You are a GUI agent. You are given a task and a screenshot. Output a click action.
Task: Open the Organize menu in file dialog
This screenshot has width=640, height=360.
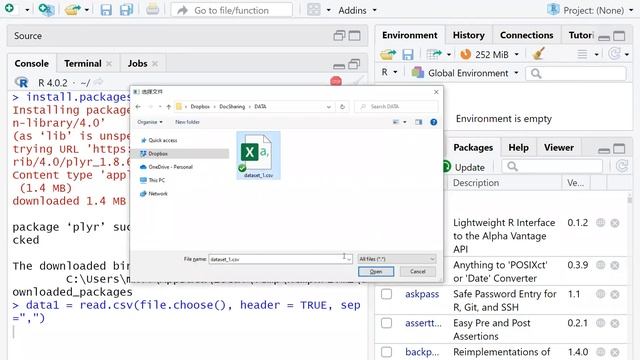[150, 122]
